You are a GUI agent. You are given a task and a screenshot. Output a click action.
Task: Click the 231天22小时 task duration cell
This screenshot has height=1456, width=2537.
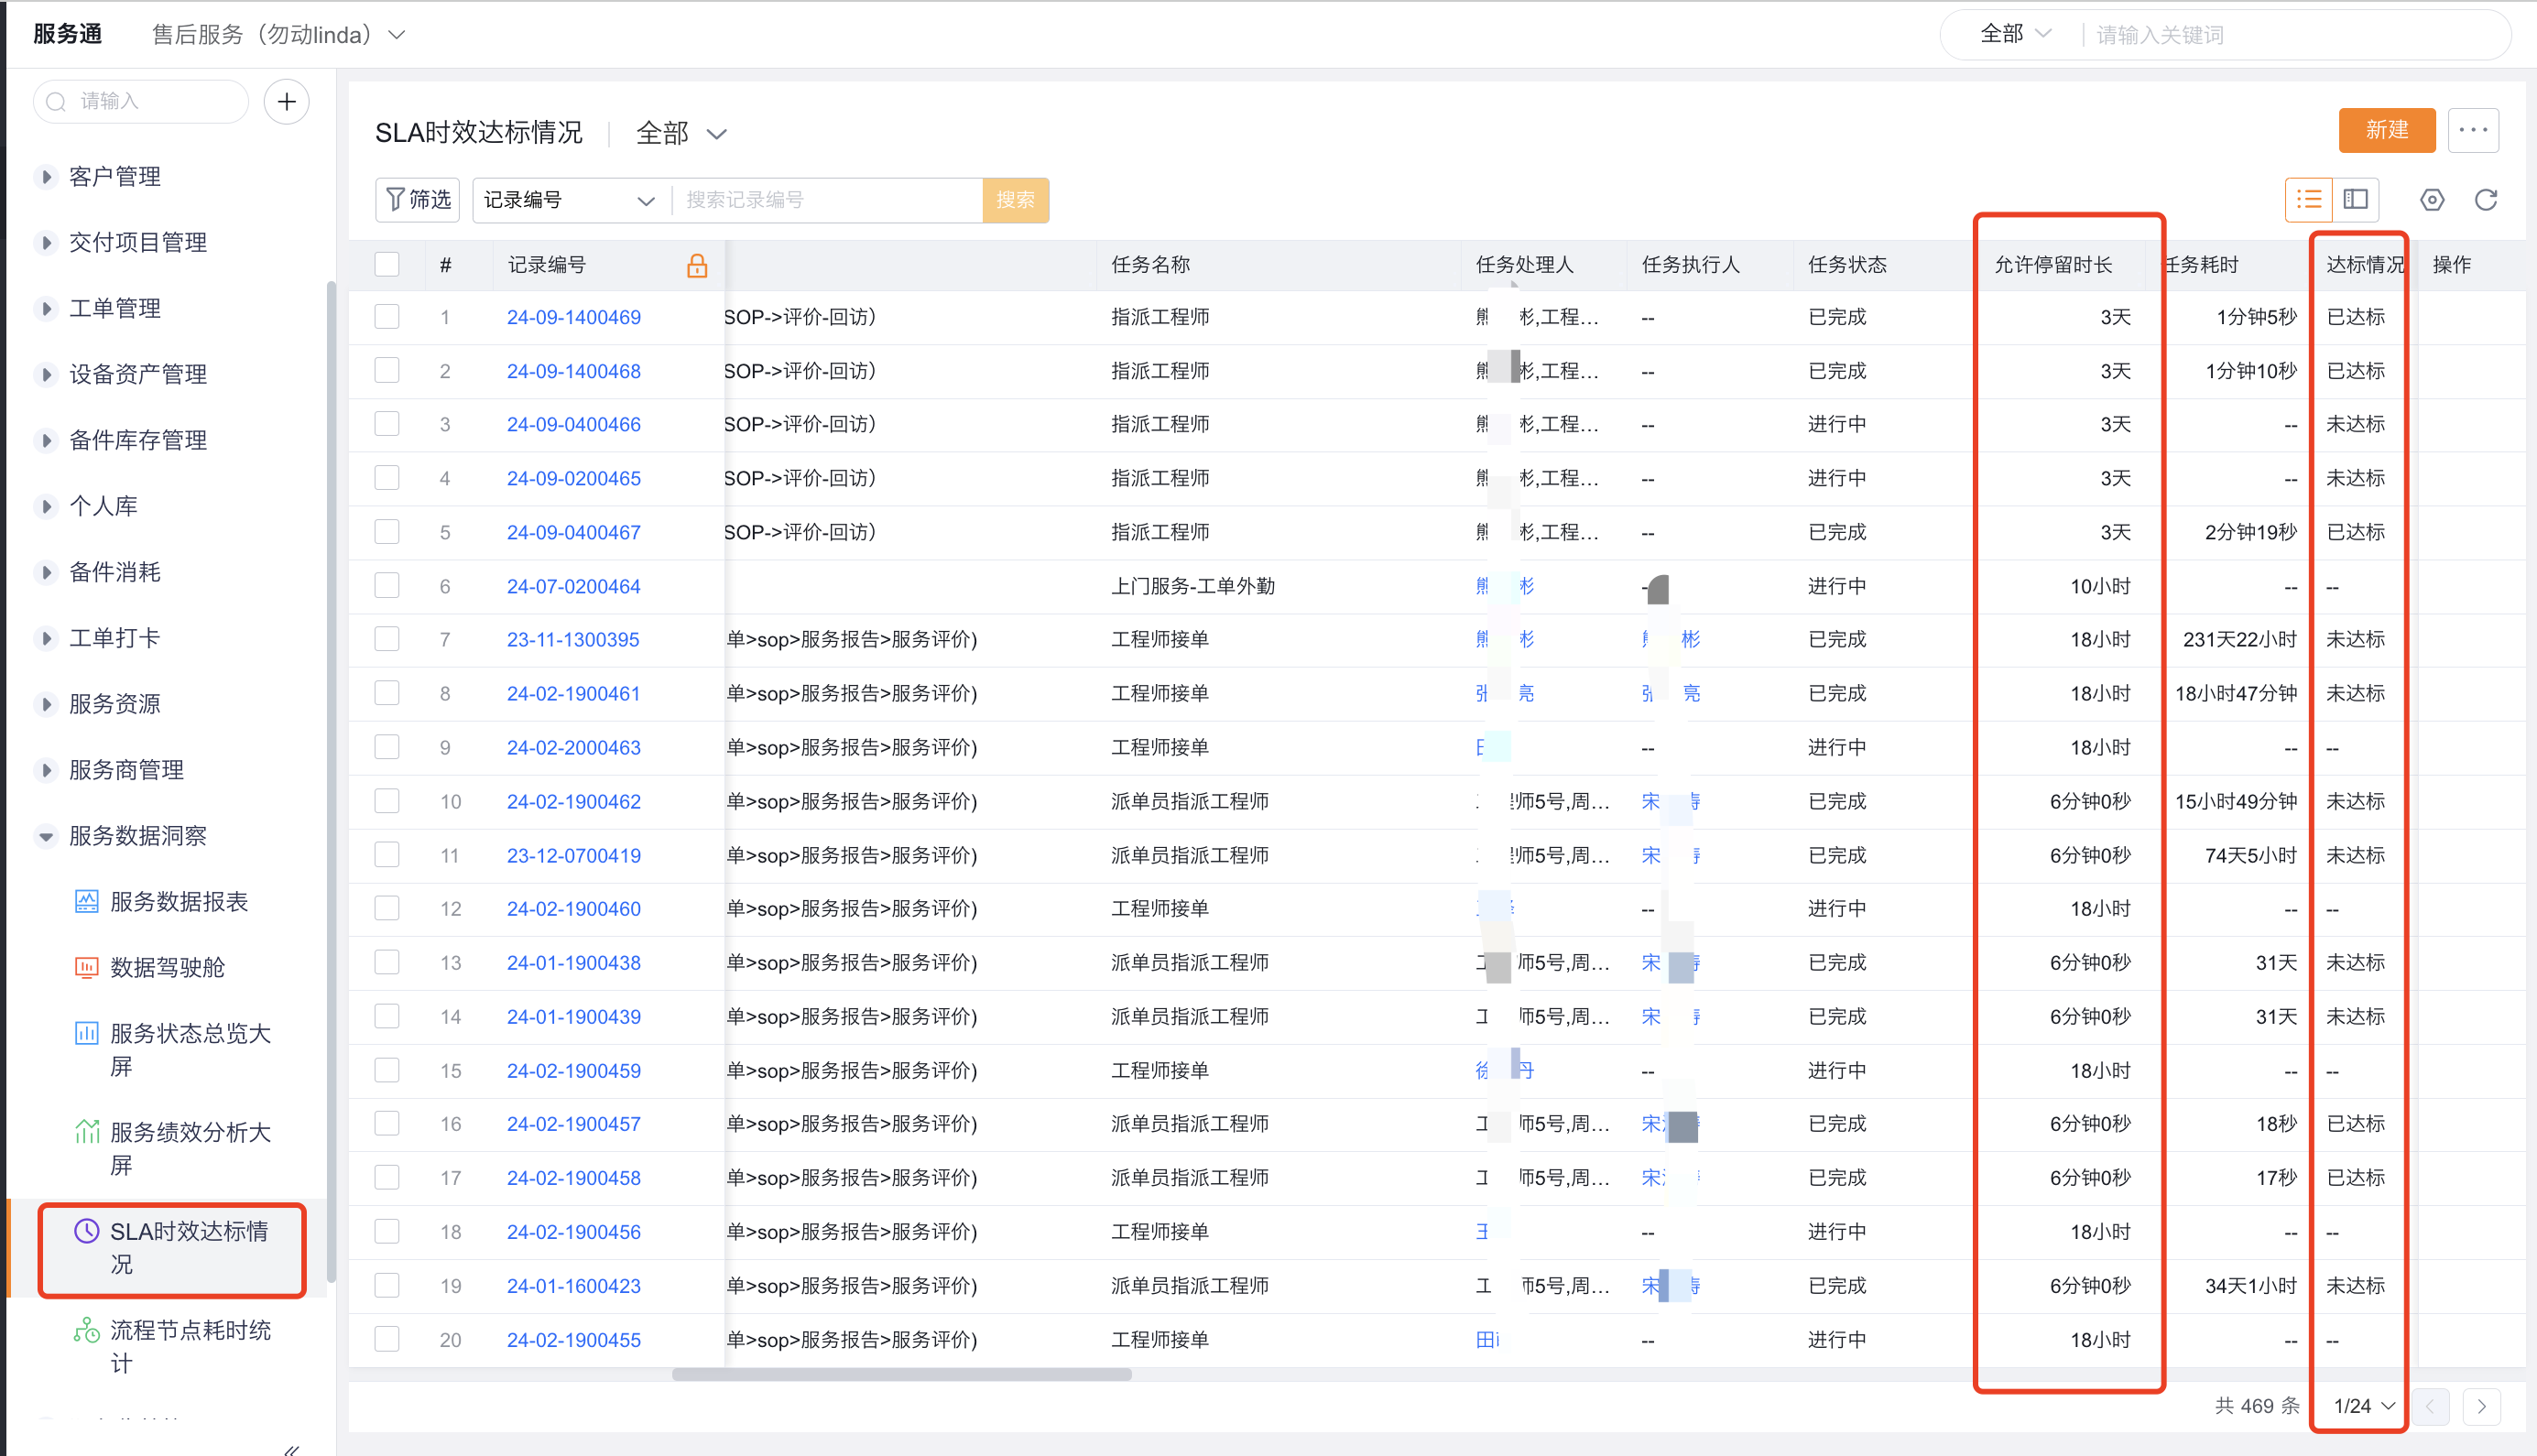tap(2239, 639)
